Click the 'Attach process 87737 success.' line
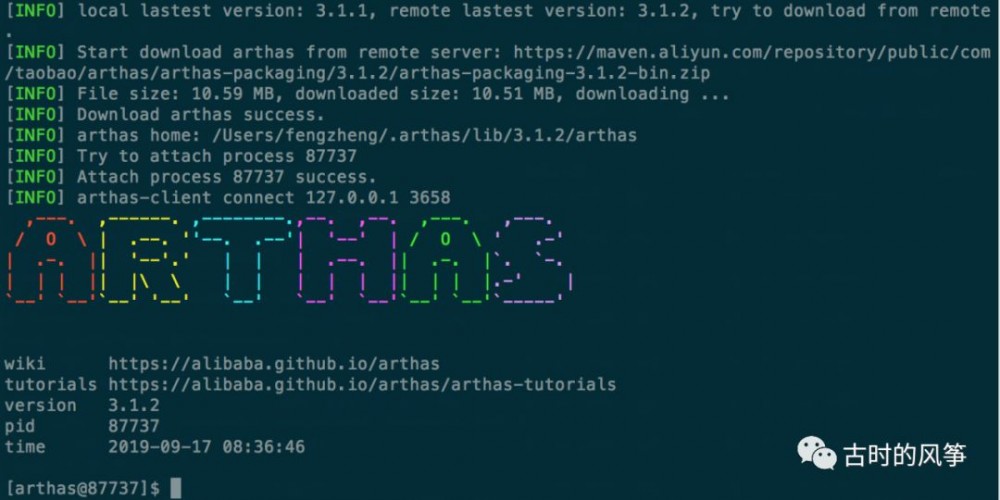1000x500 pixels. click(x=226, y=177)
